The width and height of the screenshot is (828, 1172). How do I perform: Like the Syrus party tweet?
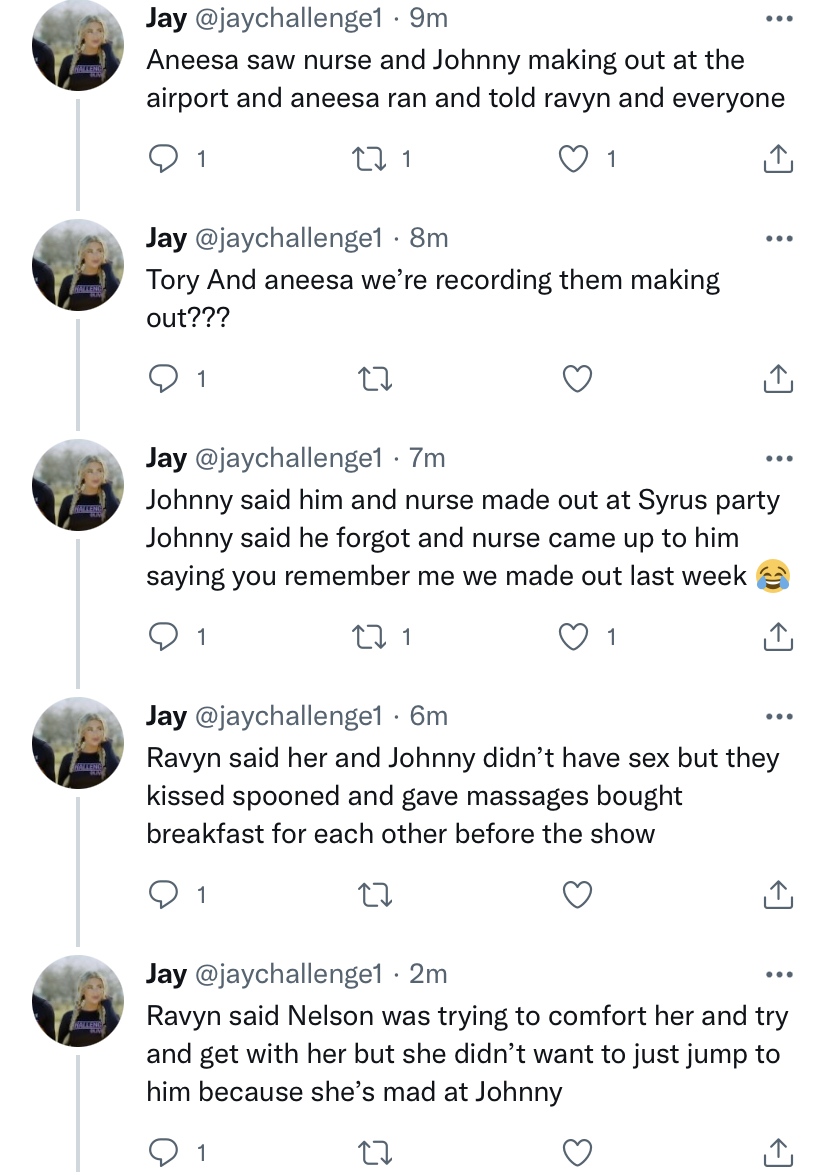coord(574,637)
